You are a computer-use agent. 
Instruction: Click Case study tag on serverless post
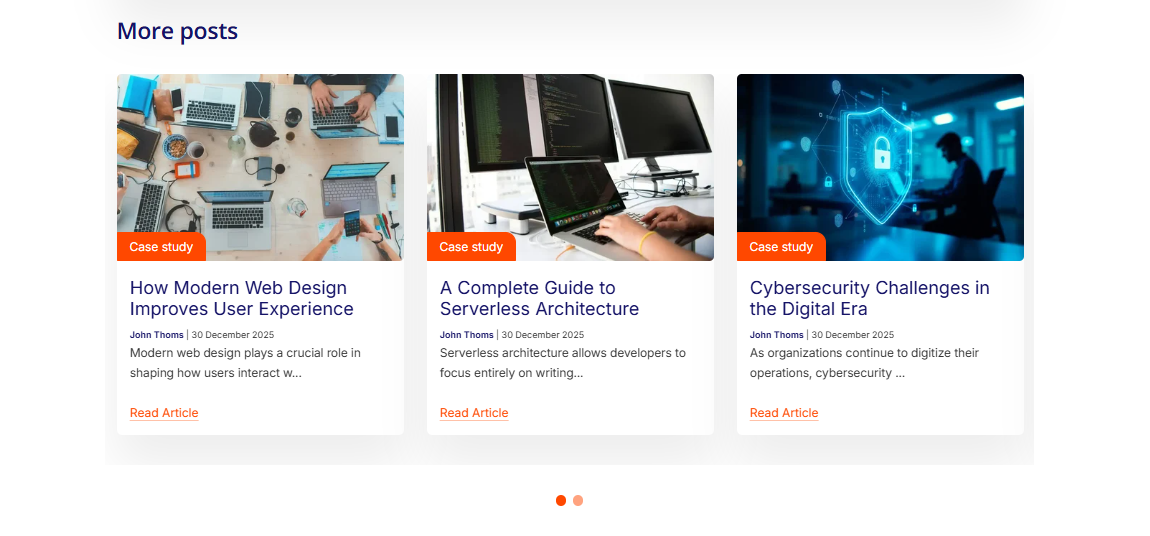tap(471, 247)
